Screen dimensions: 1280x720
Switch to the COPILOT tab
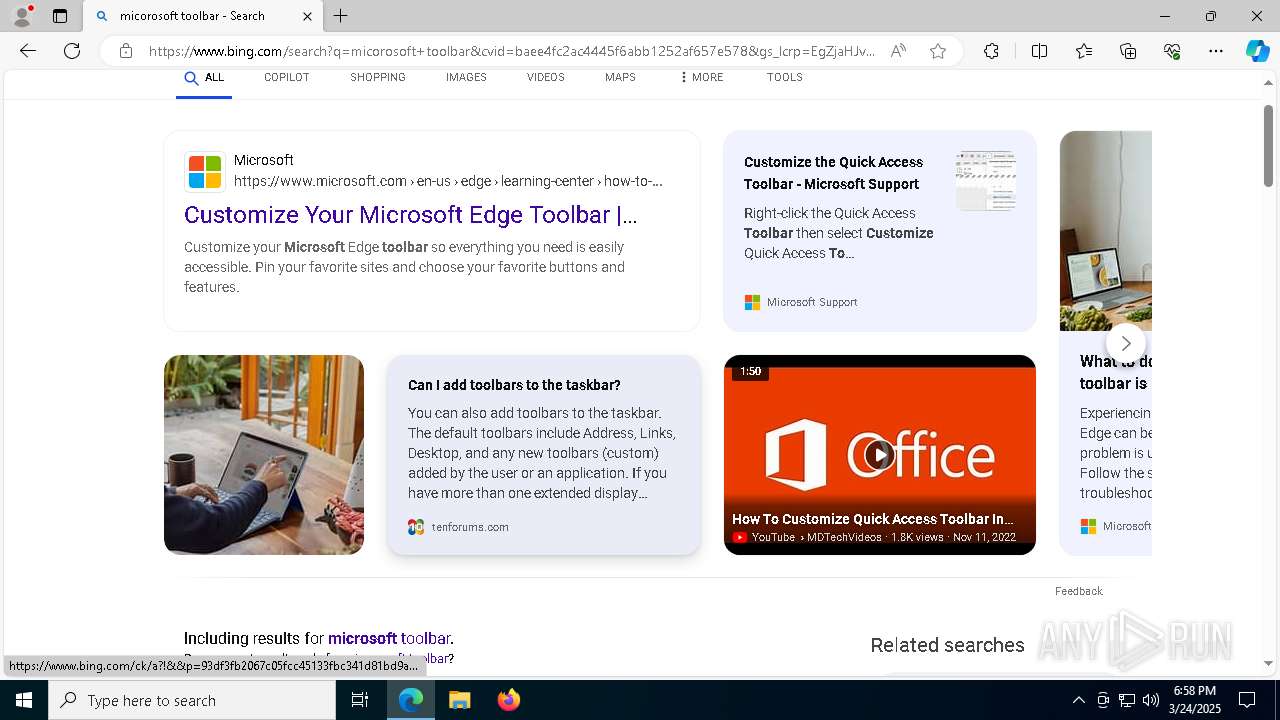[286, 78]
